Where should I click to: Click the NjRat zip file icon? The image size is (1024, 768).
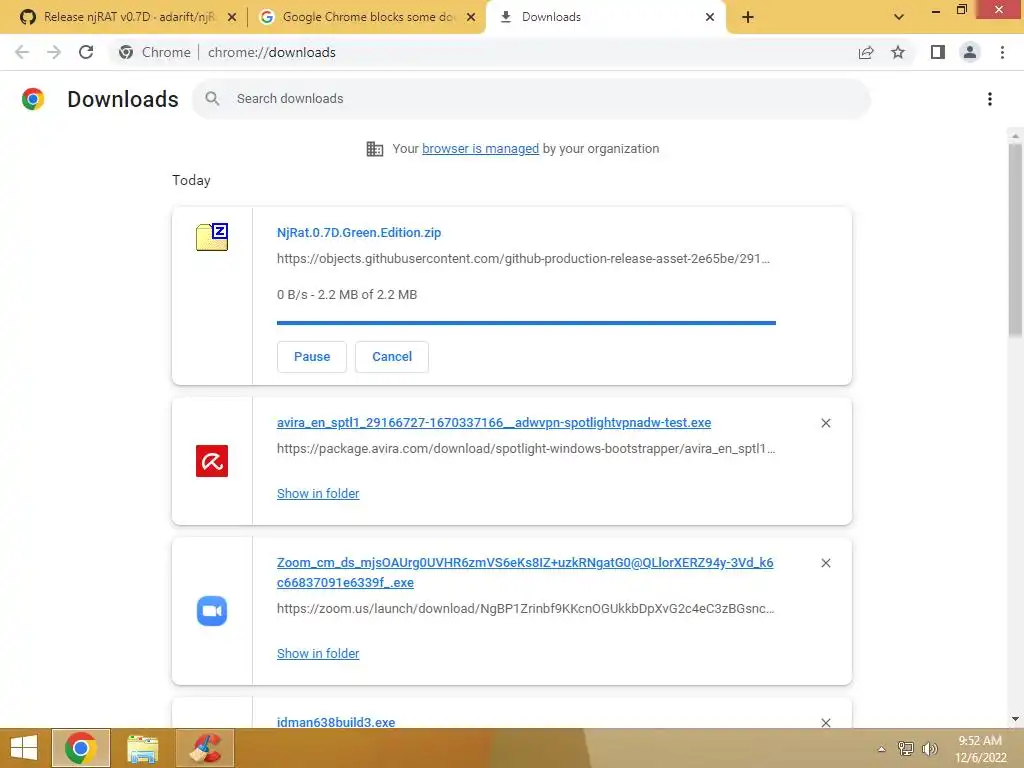pos(212,236)
